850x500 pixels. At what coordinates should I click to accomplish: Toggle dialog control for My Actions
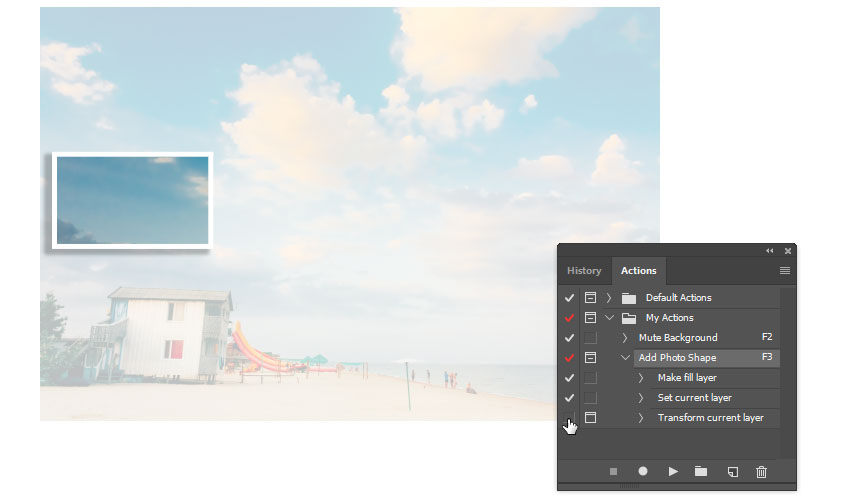(590, 318)
